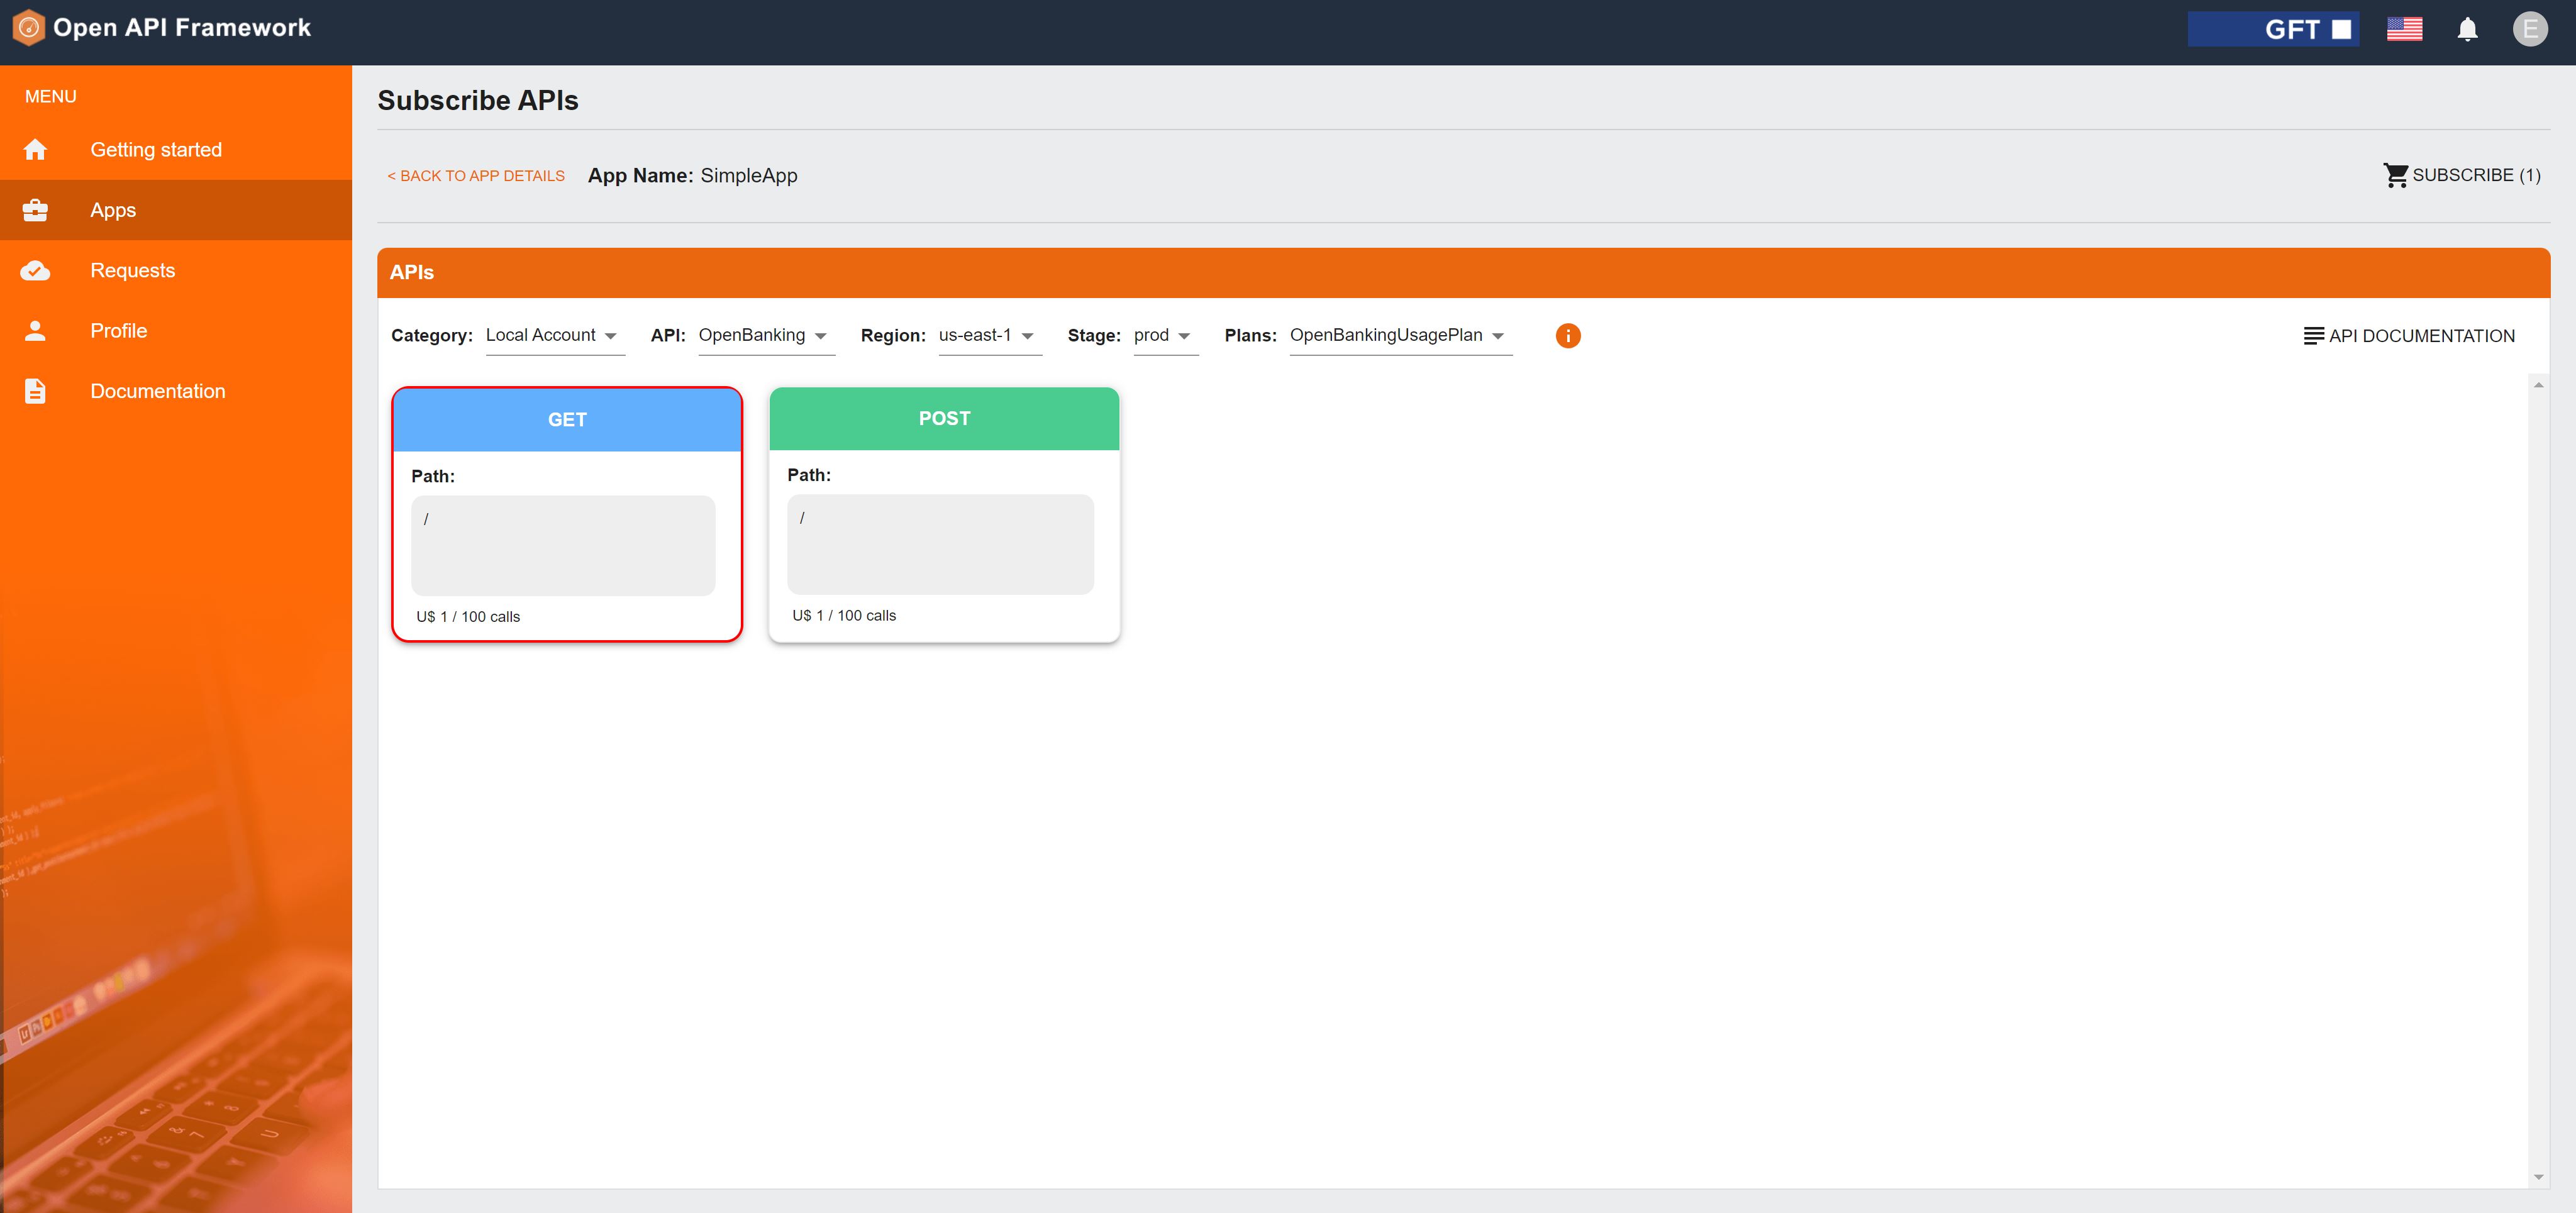This screenshot has height=1213, width=2576.
Task: Select the Getting started home icon
Action: [x=35, y=149]
